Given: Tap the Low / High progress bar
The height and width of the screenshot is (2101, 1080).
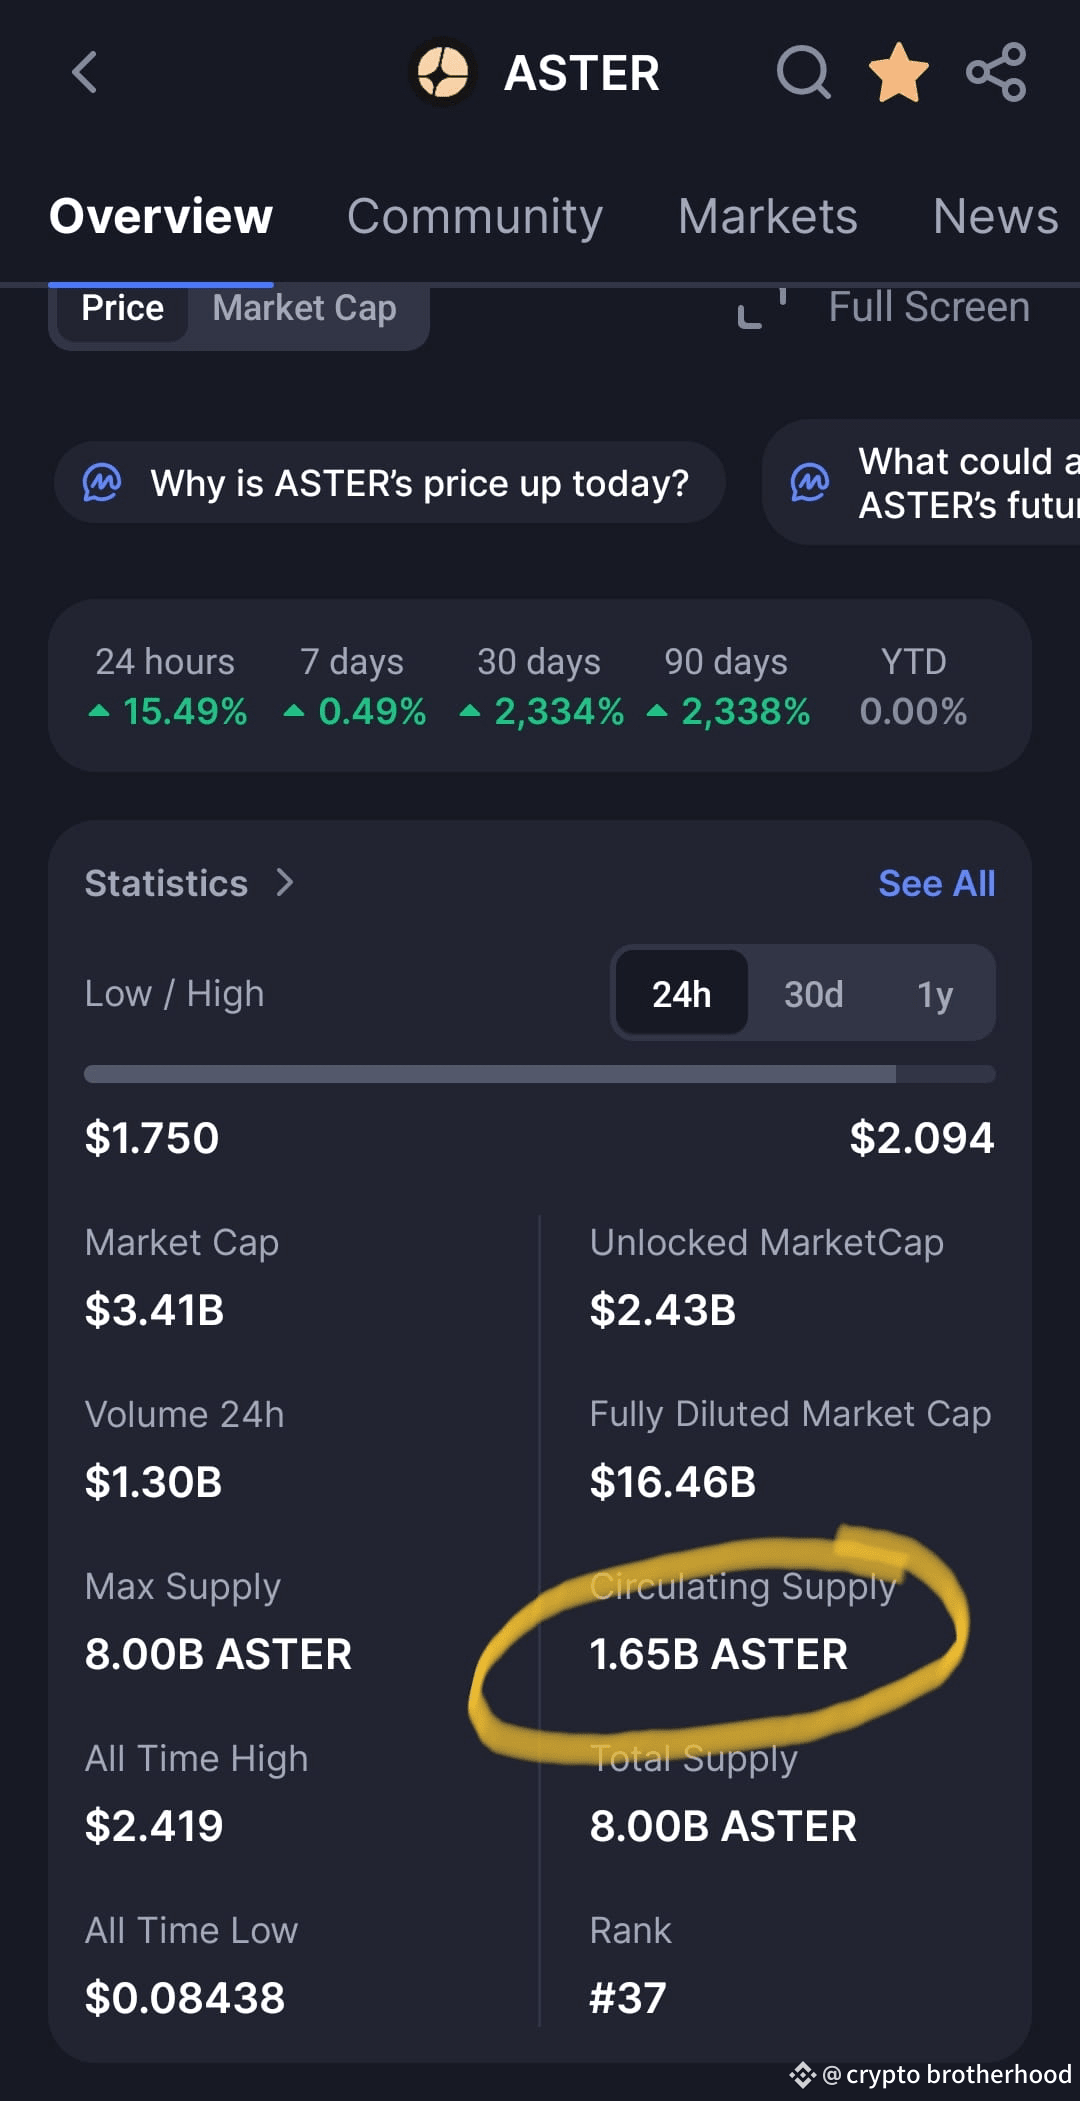Looking at the screenshot, I should 540,1074.
